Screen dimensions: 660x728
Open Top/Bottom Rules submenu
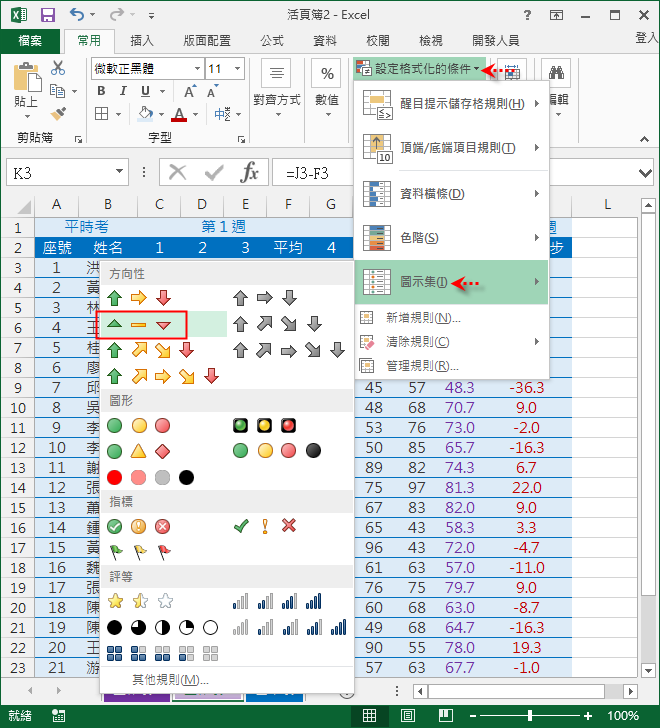[452, 148]
